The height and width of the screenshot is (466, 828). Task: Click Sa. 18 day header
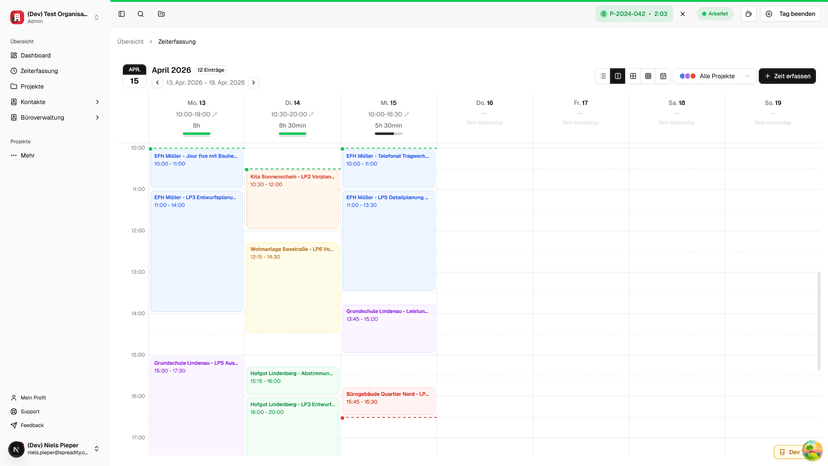[x=676, y=103]
